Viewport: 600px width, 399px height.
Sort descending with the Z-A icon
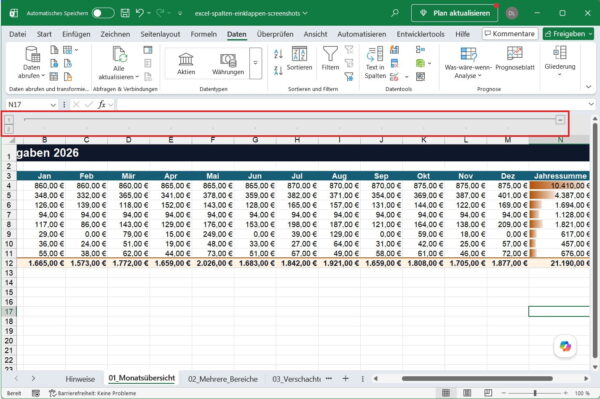(278, 70)
